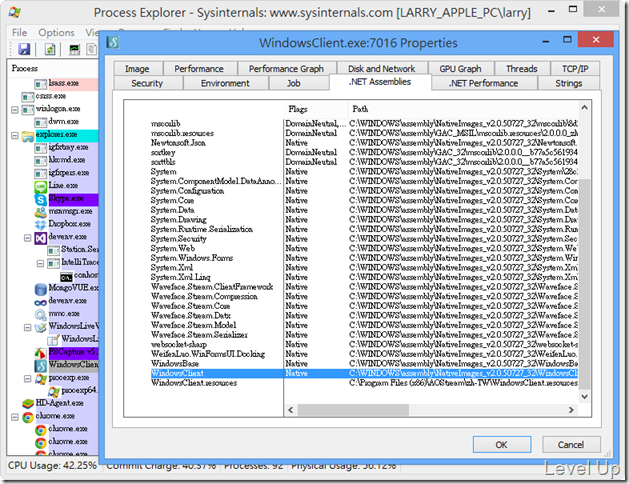Select the conhost console icon

pos(66,277)
